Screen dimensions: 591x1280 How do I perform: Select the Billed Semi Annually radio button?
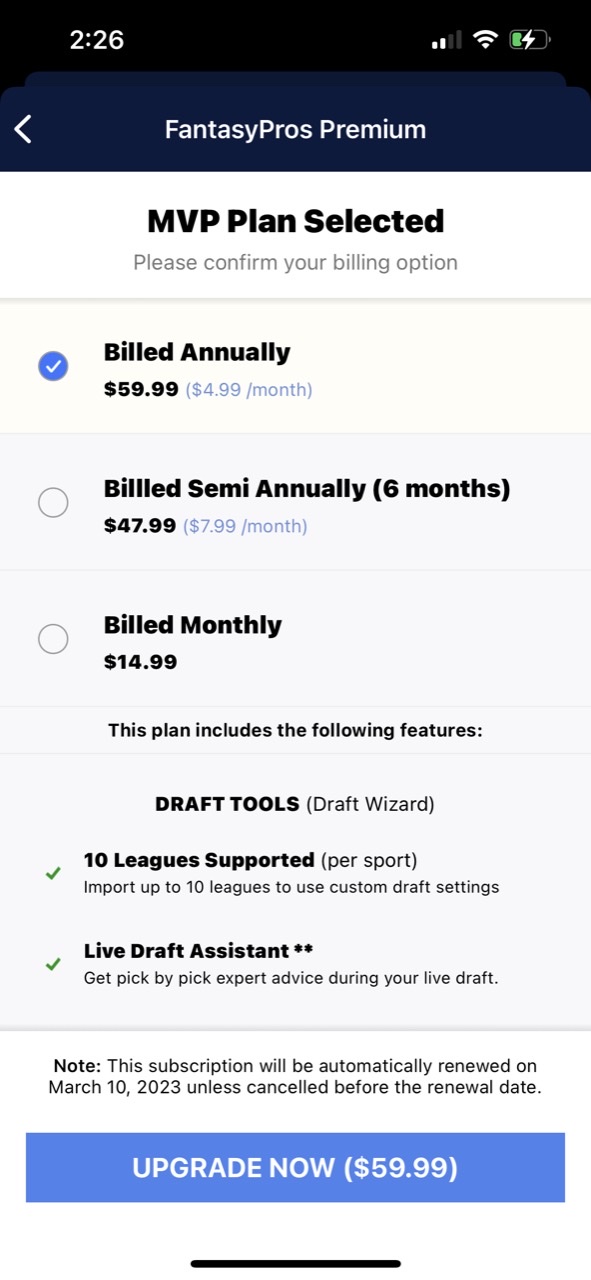(53, 502)
